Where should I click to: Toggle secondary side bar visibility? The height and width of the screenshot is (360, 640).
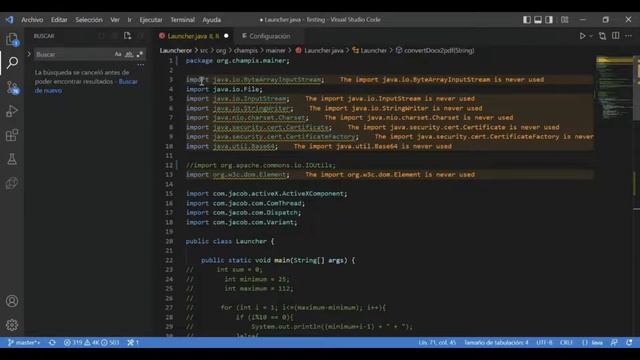click(x=549, y=20)
